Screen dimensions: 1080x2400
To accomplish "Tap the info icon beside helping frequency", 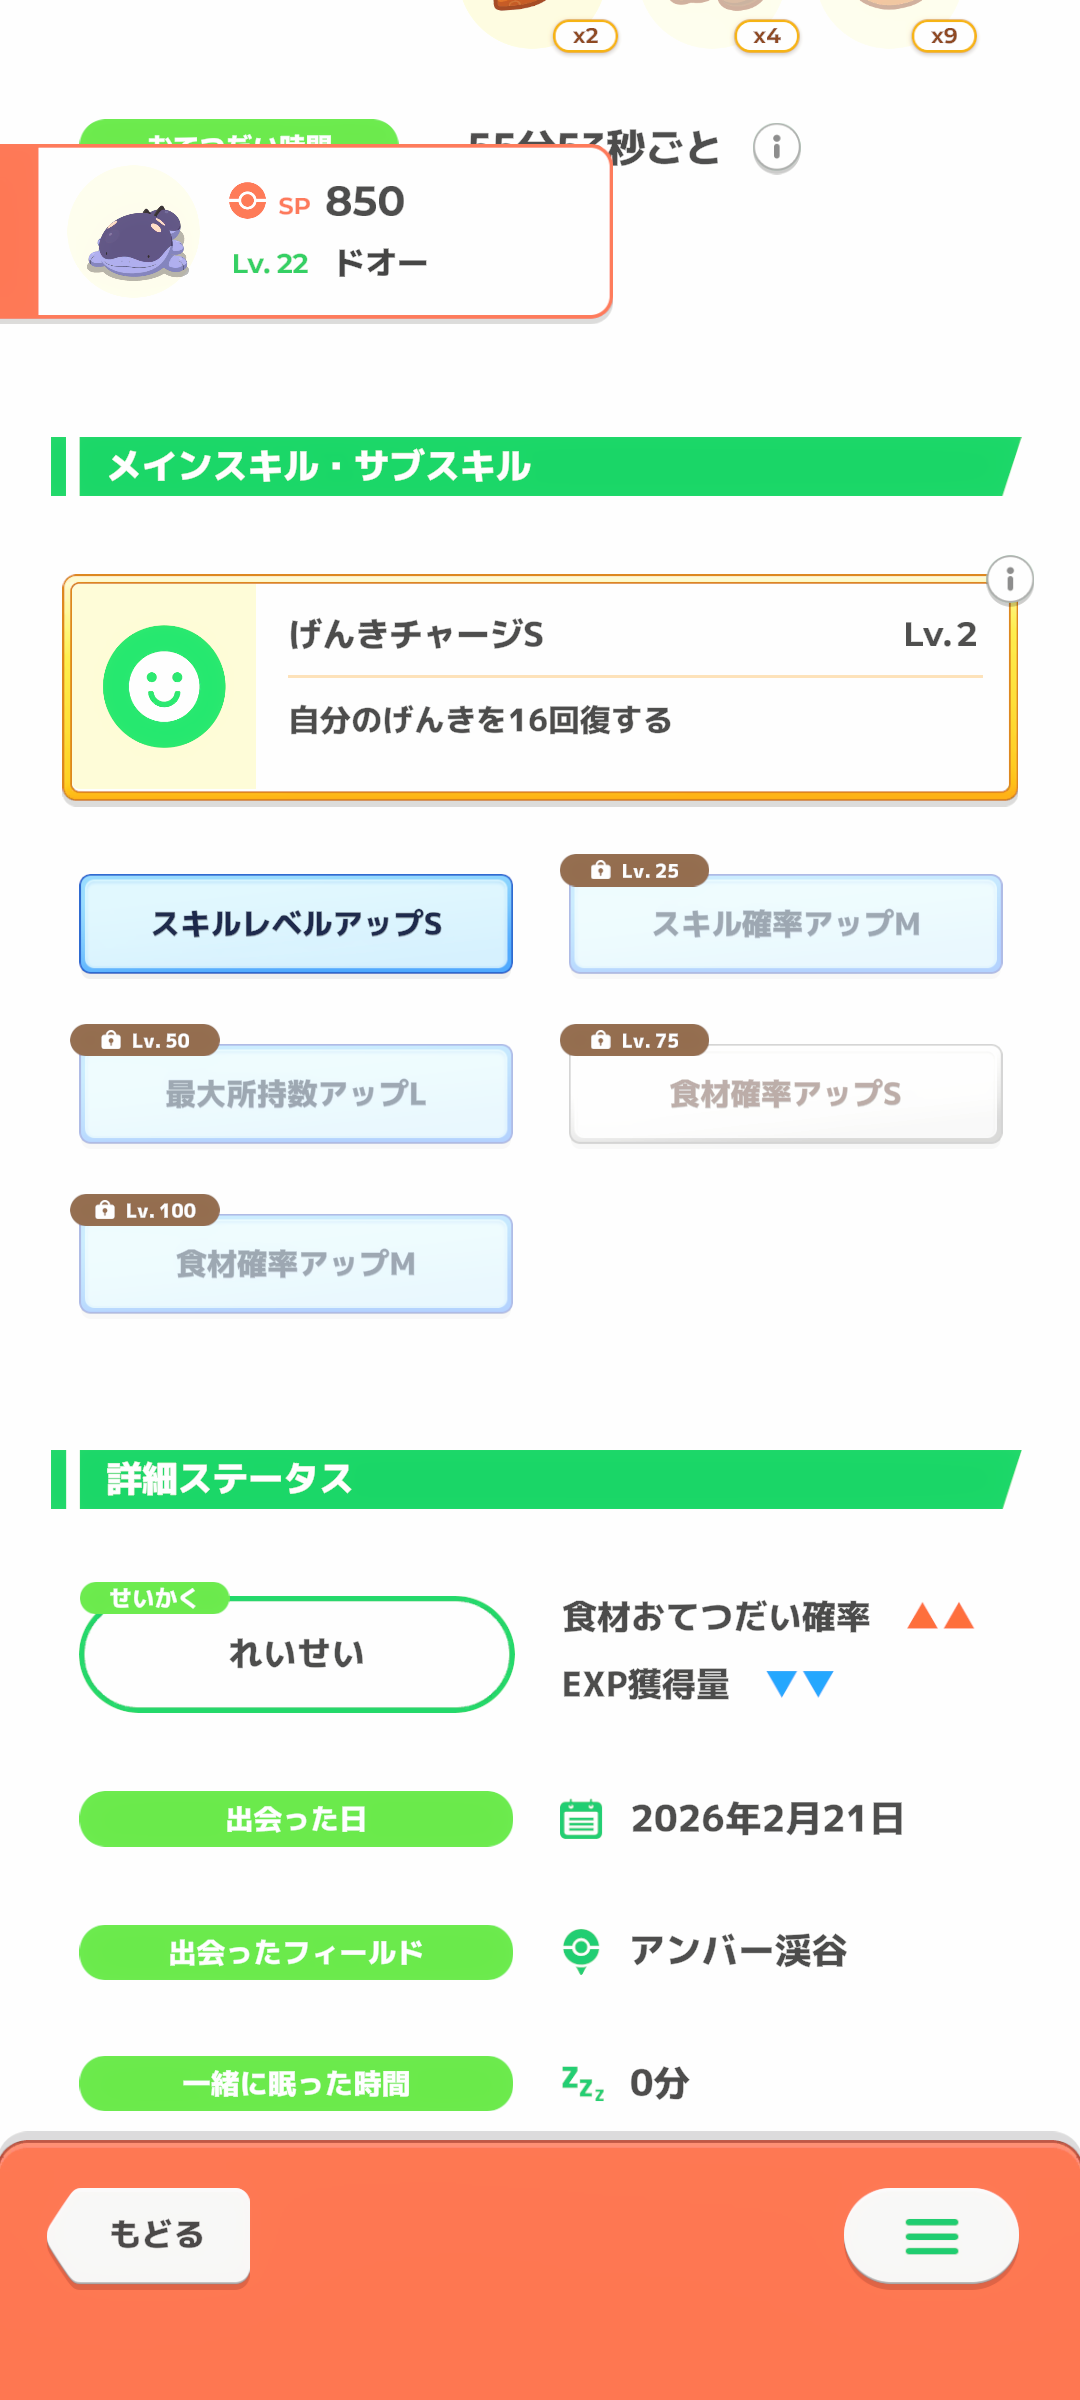I will pyautogui.click(x=776, y=148).
